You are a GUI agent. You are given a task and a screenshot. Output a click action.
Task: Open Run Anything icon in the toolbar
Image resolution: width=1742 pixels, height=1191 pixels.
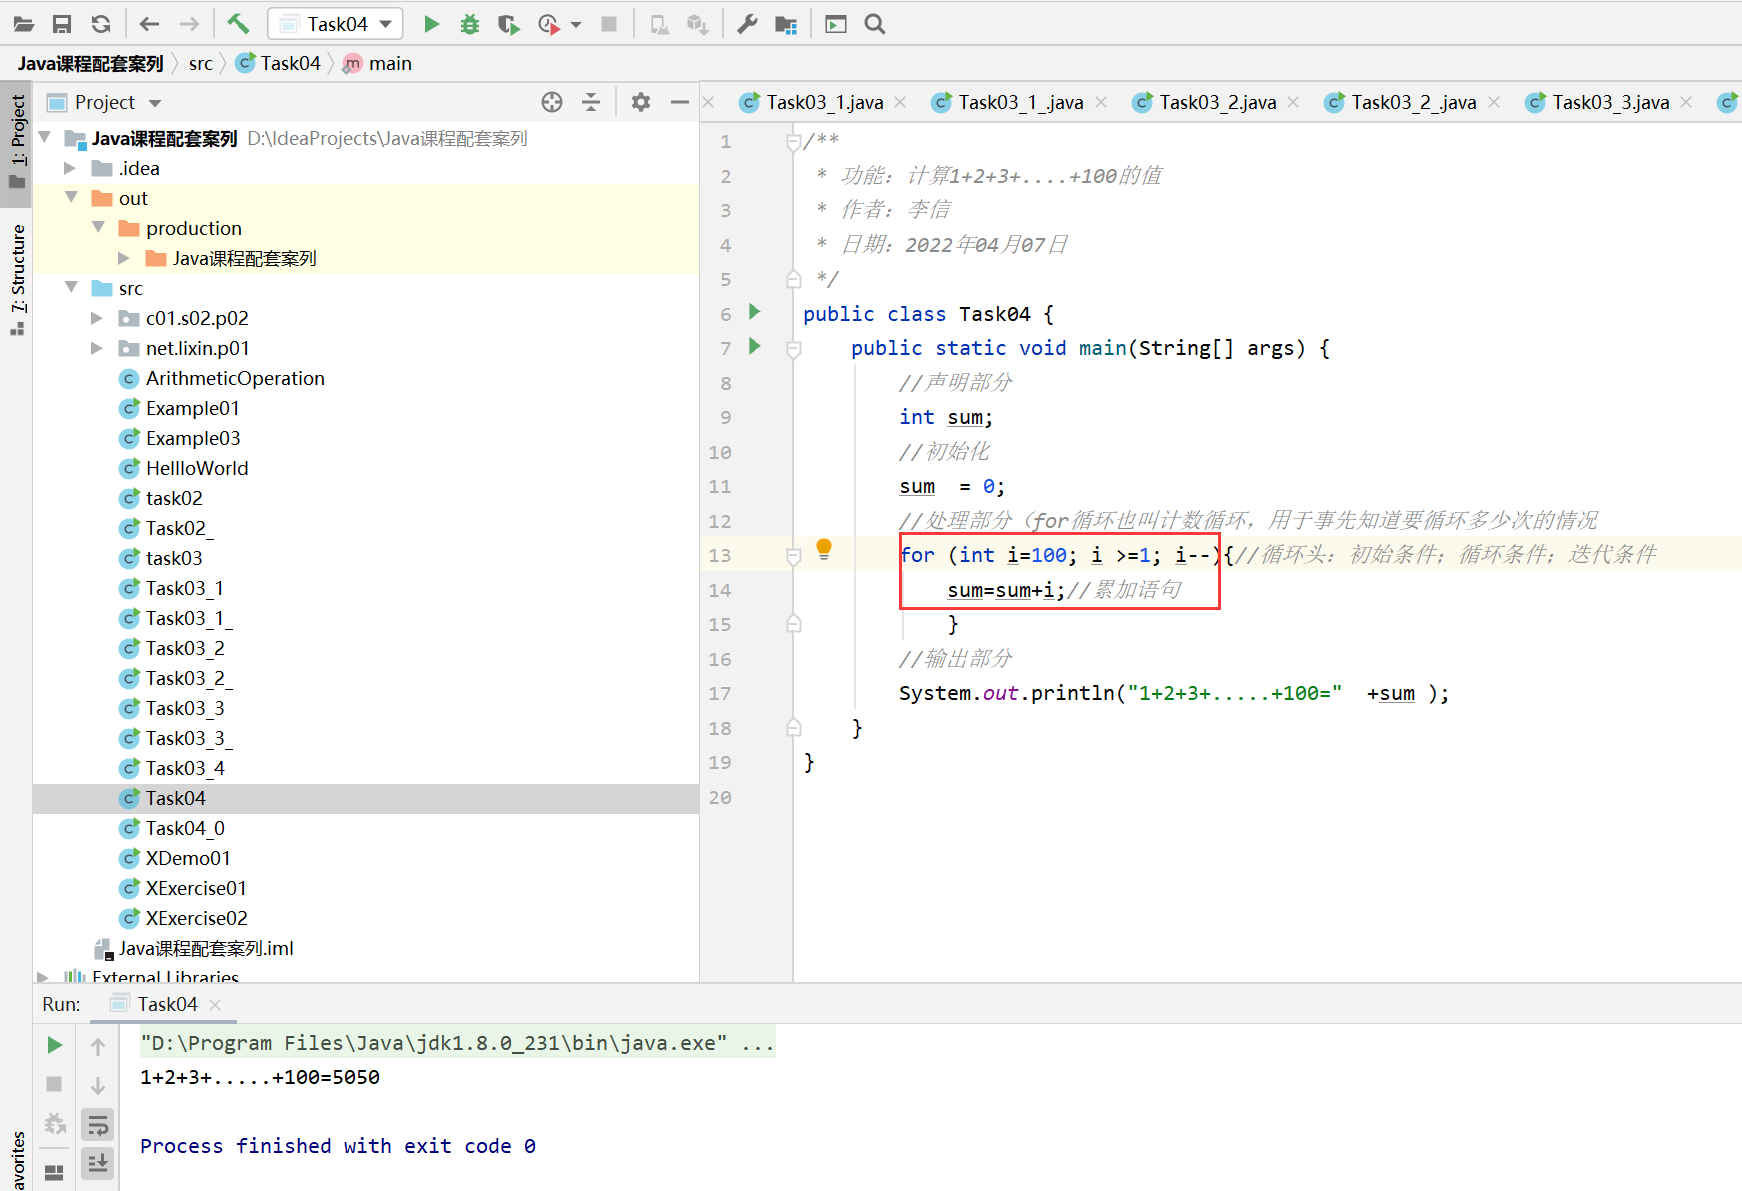click(835, 24)
